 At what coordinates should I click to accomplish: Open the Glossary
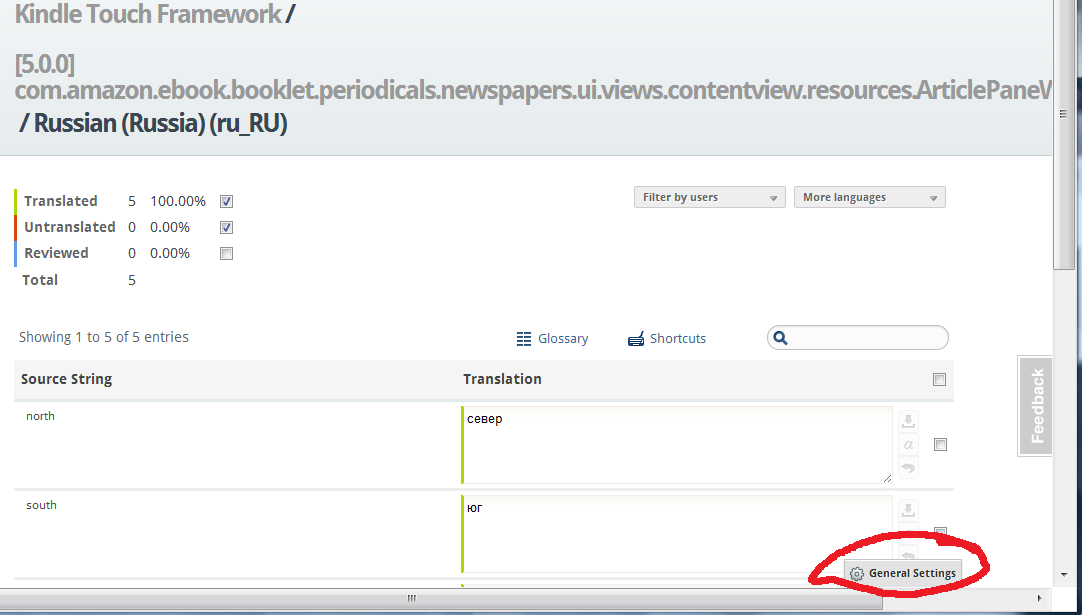coord(552,339)
